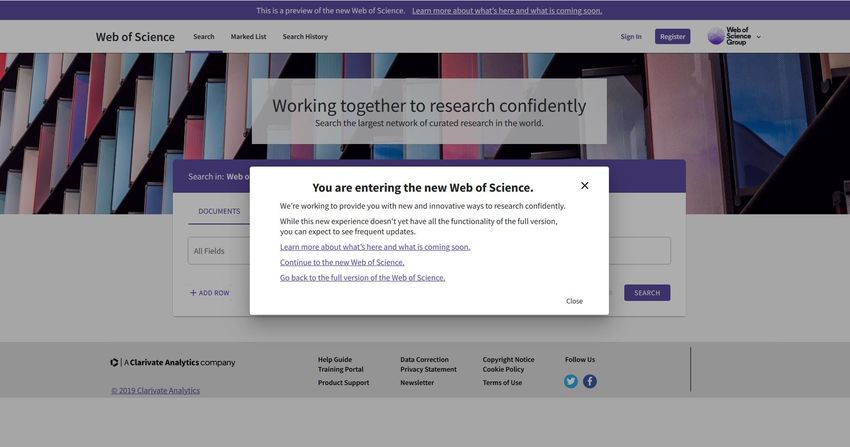The image size is (850, 447).
Task: Open the Twitter follow icon
Action: coord(570,381)
